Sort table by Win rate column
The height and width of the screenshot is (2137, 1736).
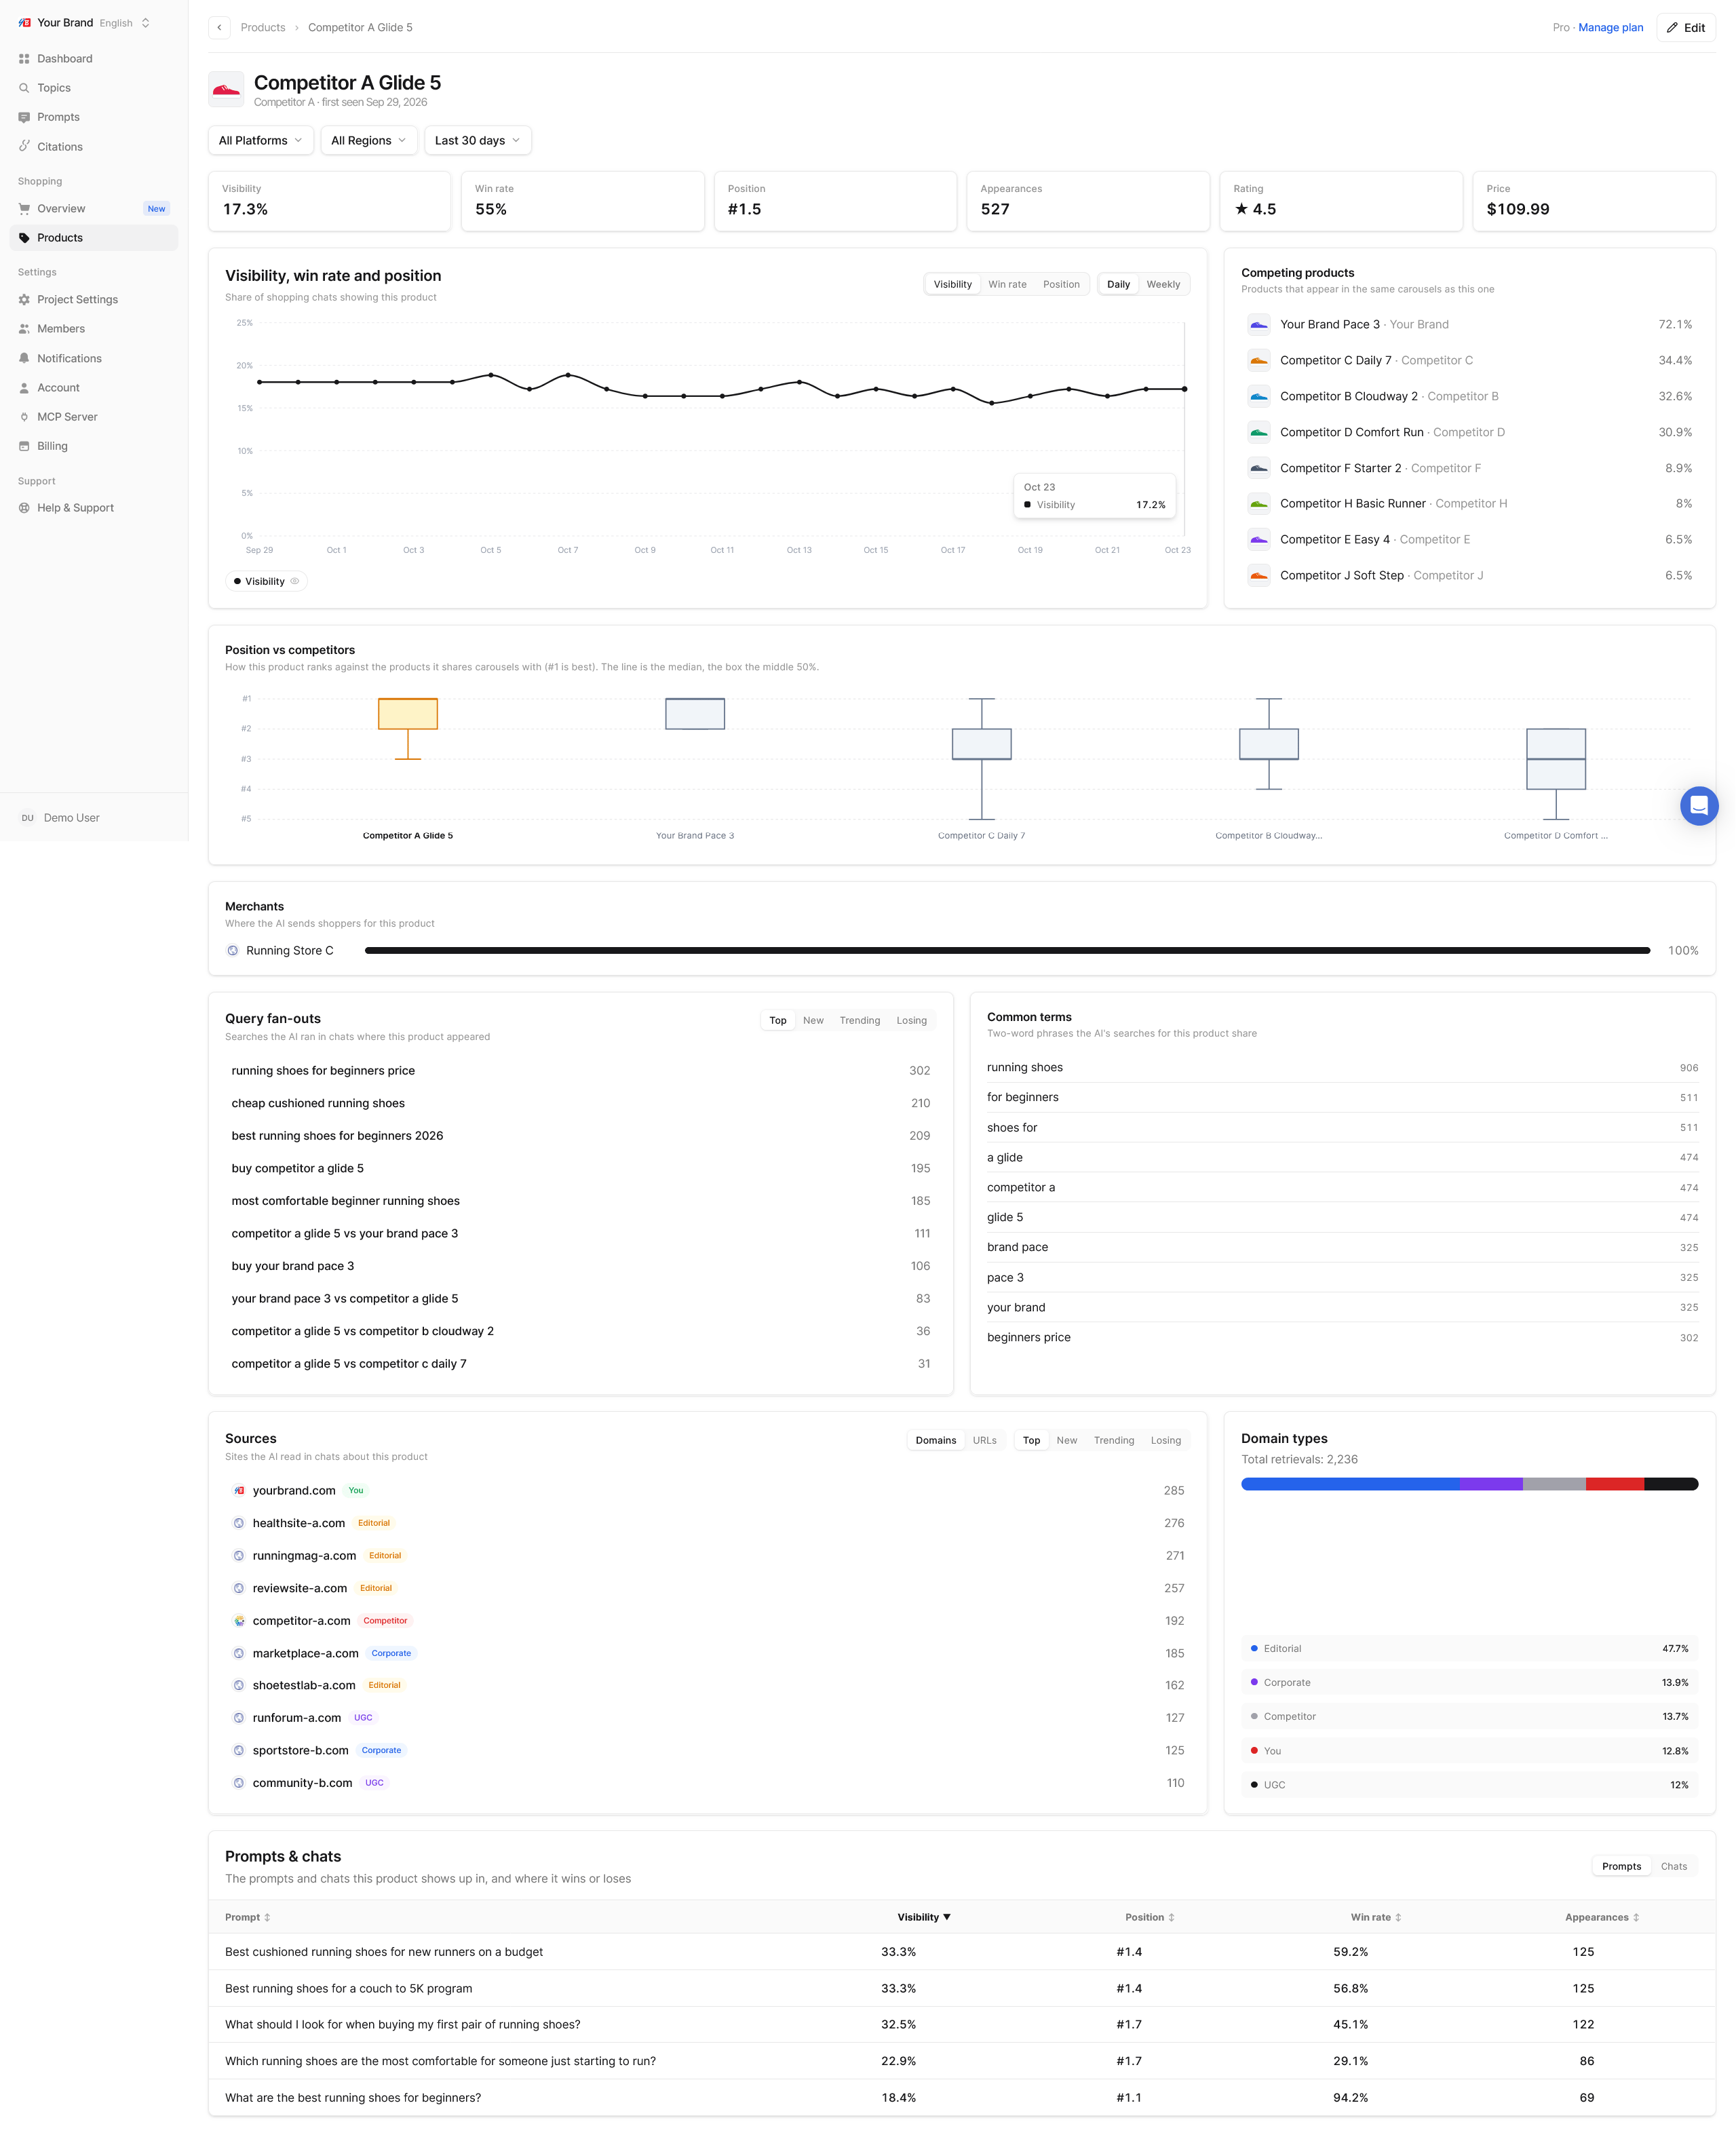click(1375, 1918)
